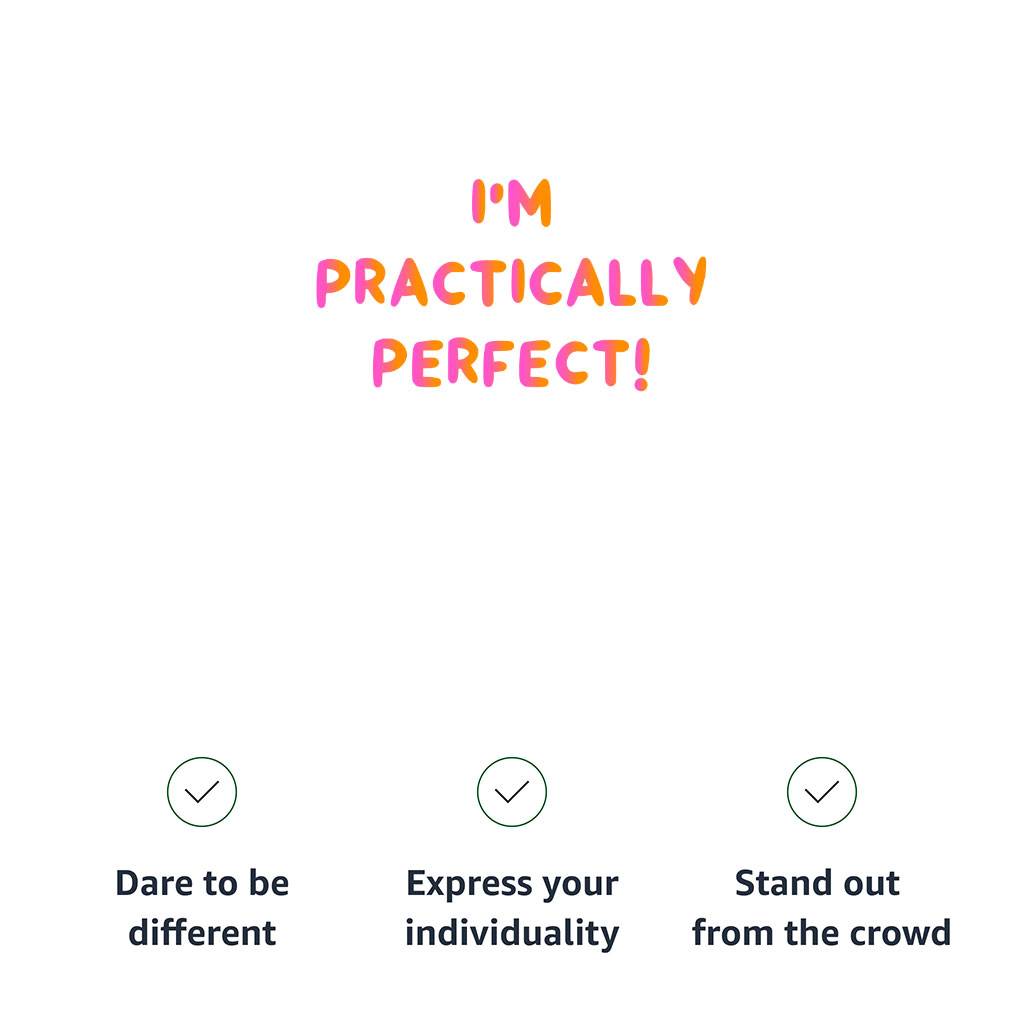Select the word "individuality" in the middle caption
This screenshot has height=1024, width=1024.
(x=512, y=933)
